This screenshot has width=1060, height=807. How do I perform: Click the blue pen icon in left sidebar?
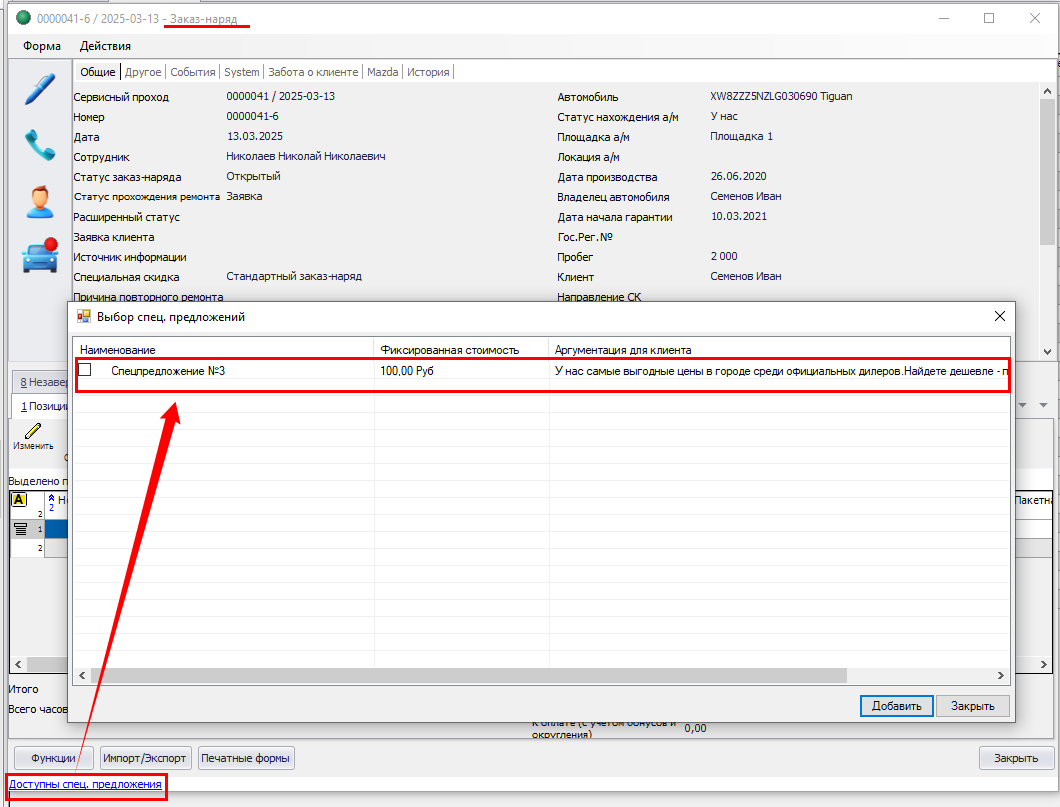39,88
